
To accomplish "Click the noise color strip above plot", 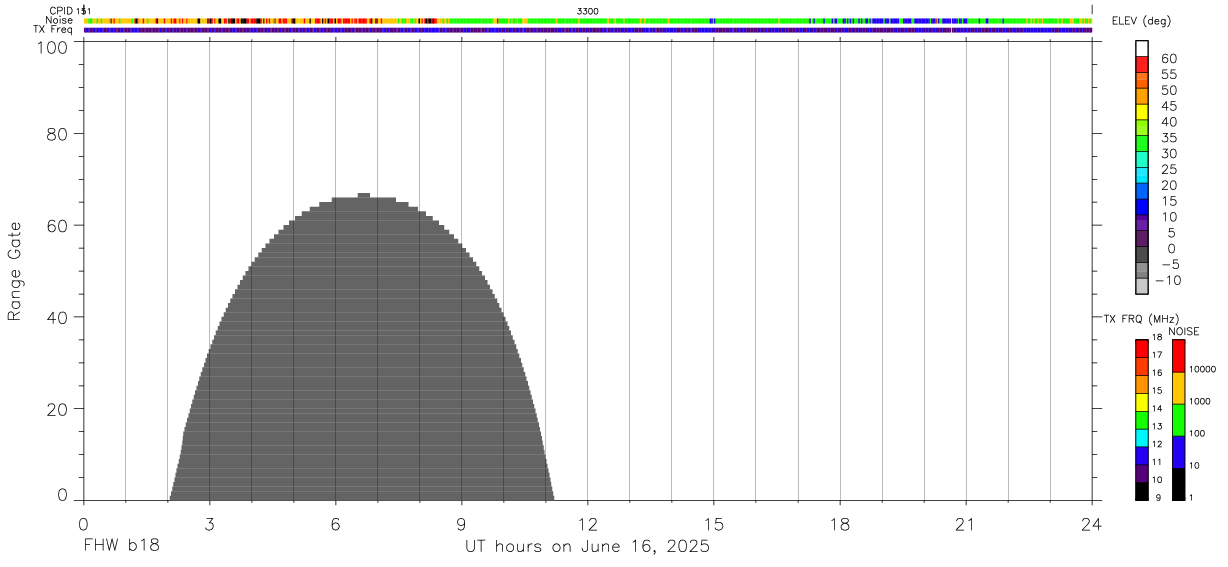I will pyautogui.click(x=588, y=20).
